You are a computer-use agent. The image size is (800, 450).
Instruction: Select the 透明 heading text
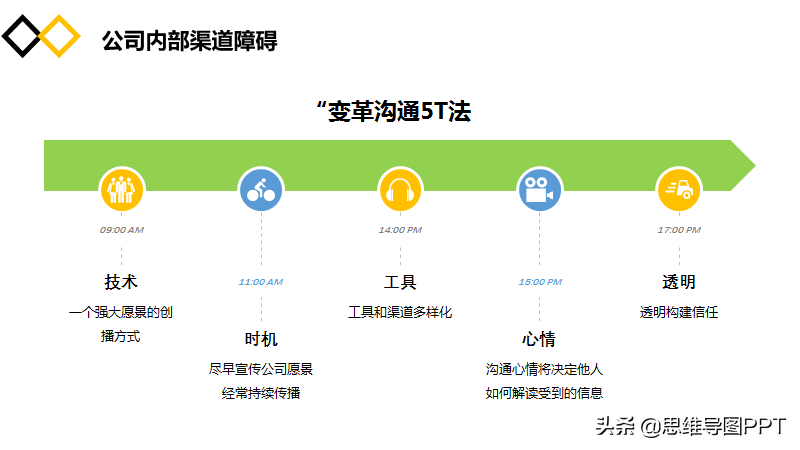[x=679, y=282]
